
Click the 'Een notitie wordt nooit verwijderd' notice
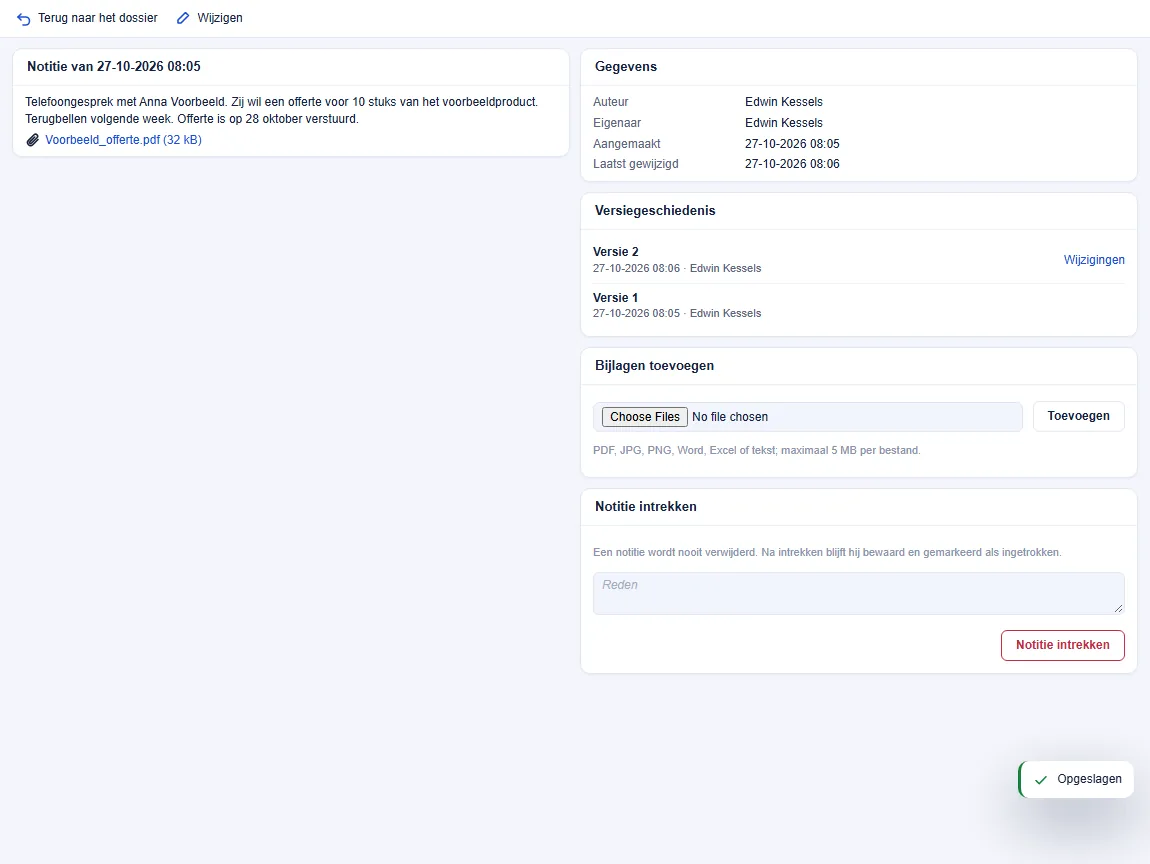pos(827,552)
